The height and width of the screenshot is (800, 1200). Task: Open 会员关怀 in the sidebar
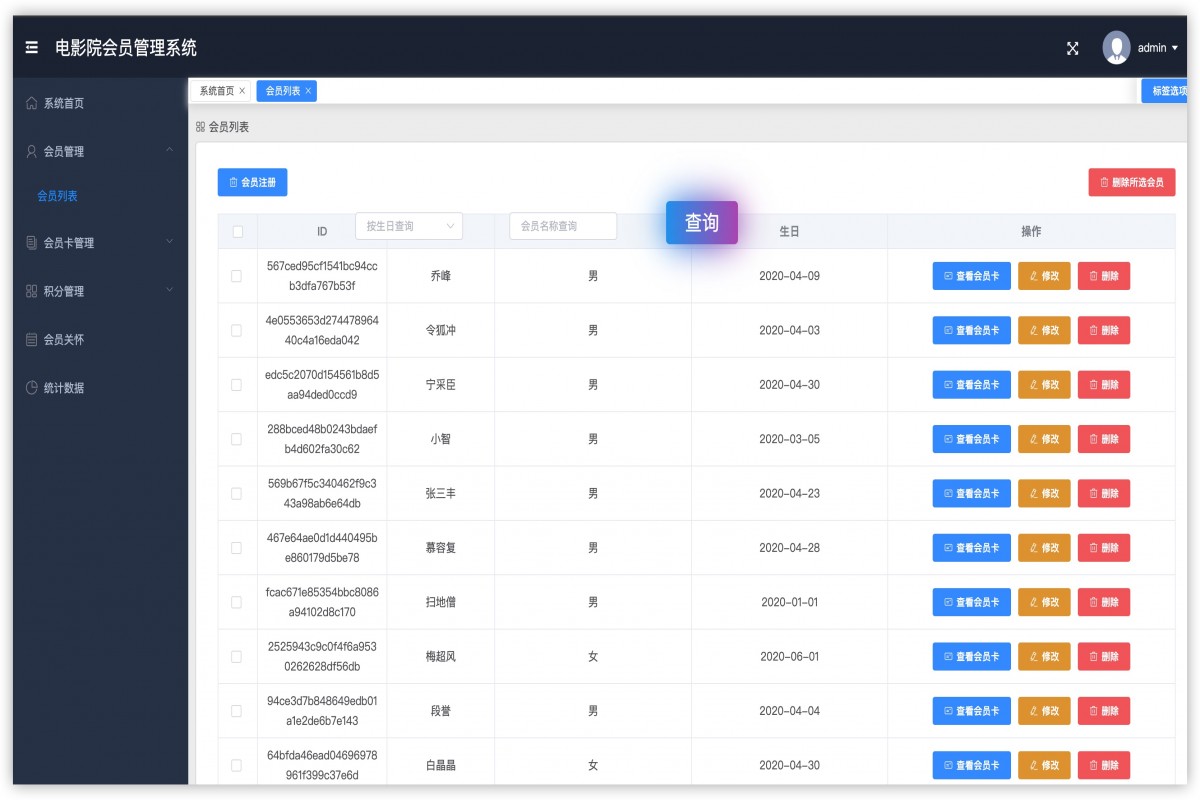64,340
